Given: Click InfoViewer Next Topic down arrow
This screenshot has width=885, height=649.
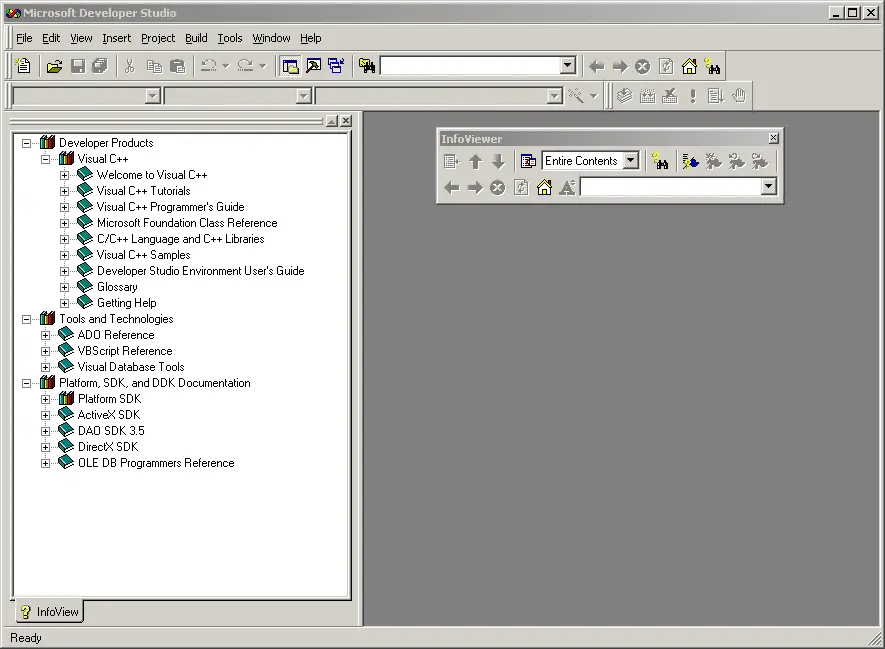Looking at the screenshot, I should click(x=498, y=162).
